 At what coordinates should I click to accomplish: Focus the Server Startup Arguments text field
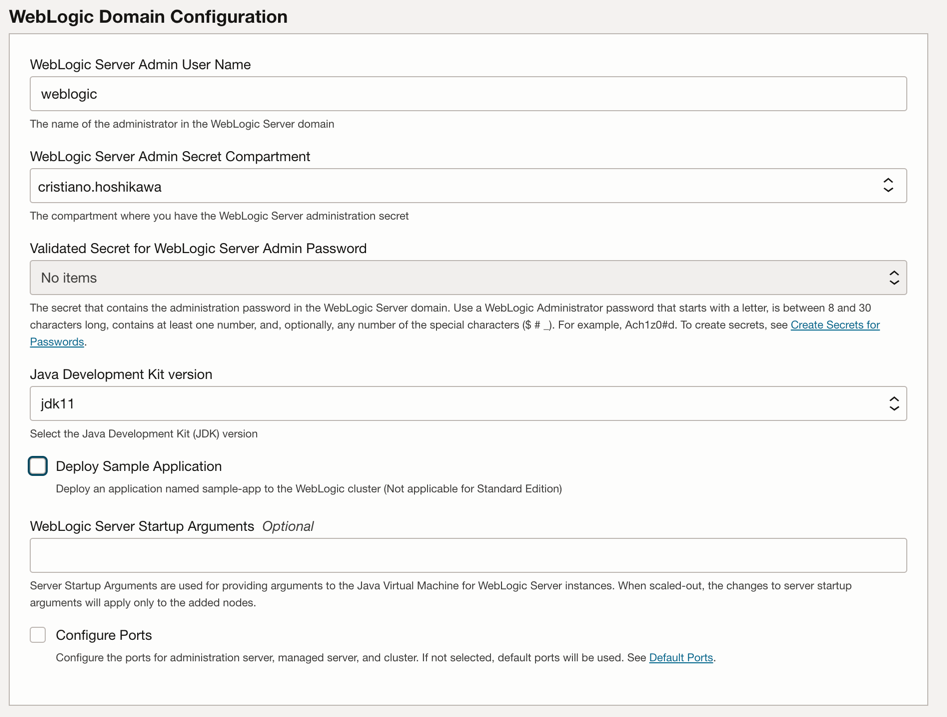(x=468, y=556)
